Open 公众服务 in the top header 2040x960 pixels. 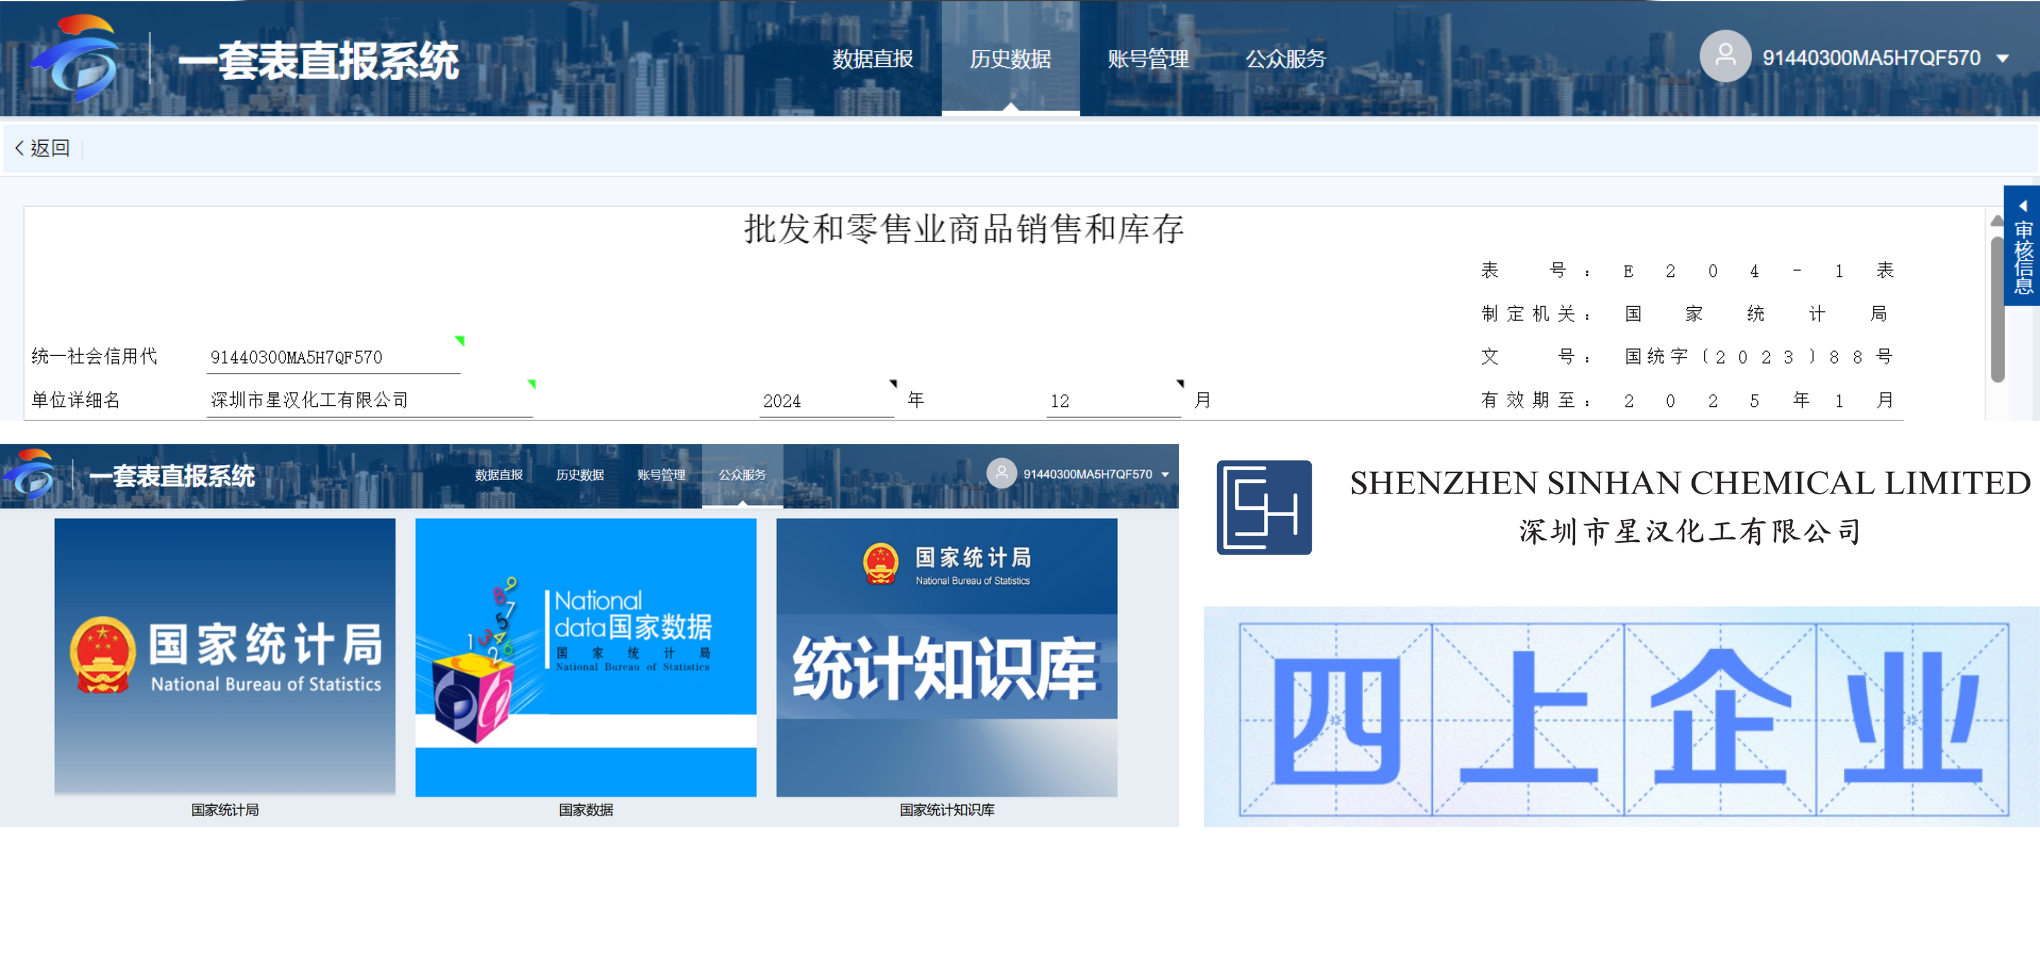[1285, 59]
